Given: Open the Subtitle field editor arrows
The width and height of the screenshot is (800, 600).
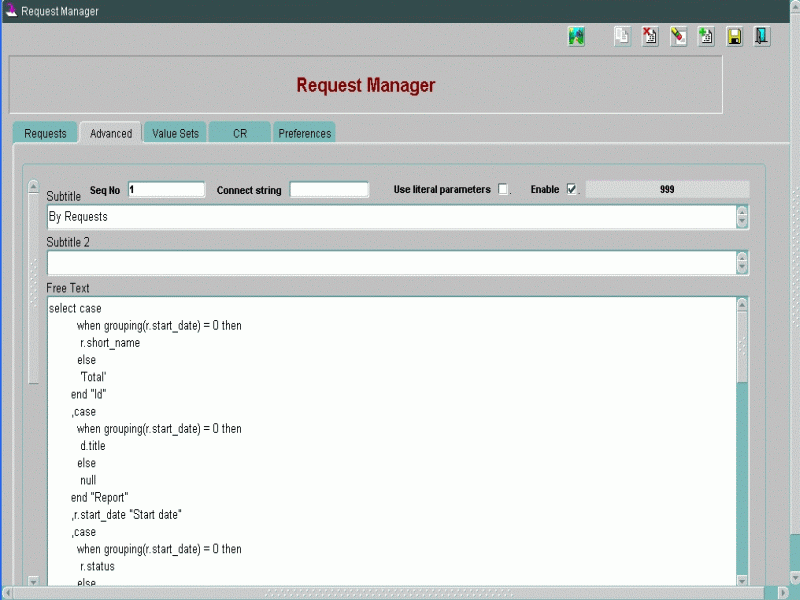Looking at the screenshot, I should point(741,217).
